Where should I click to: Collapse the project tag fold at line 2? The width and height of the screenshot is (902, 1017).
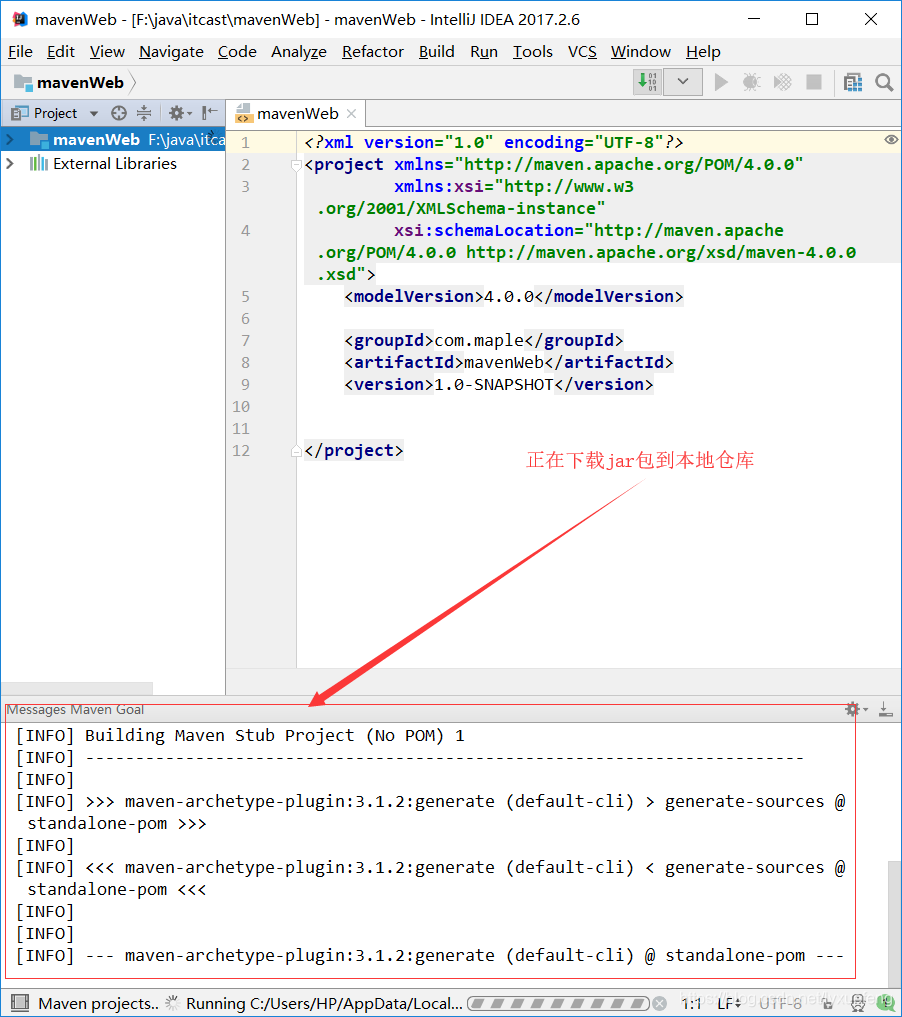(296, 165)
